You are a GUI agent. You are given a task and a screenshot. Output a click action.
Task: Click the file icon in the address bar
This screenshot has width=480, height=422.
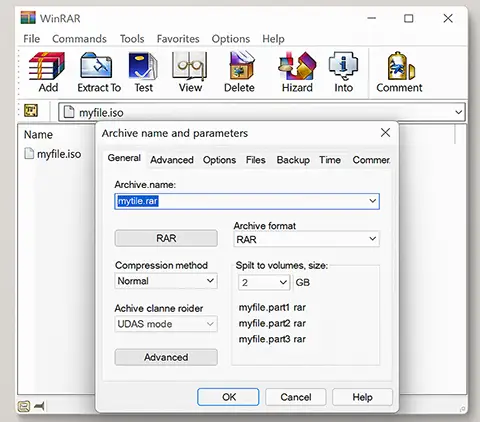(69, 112)
